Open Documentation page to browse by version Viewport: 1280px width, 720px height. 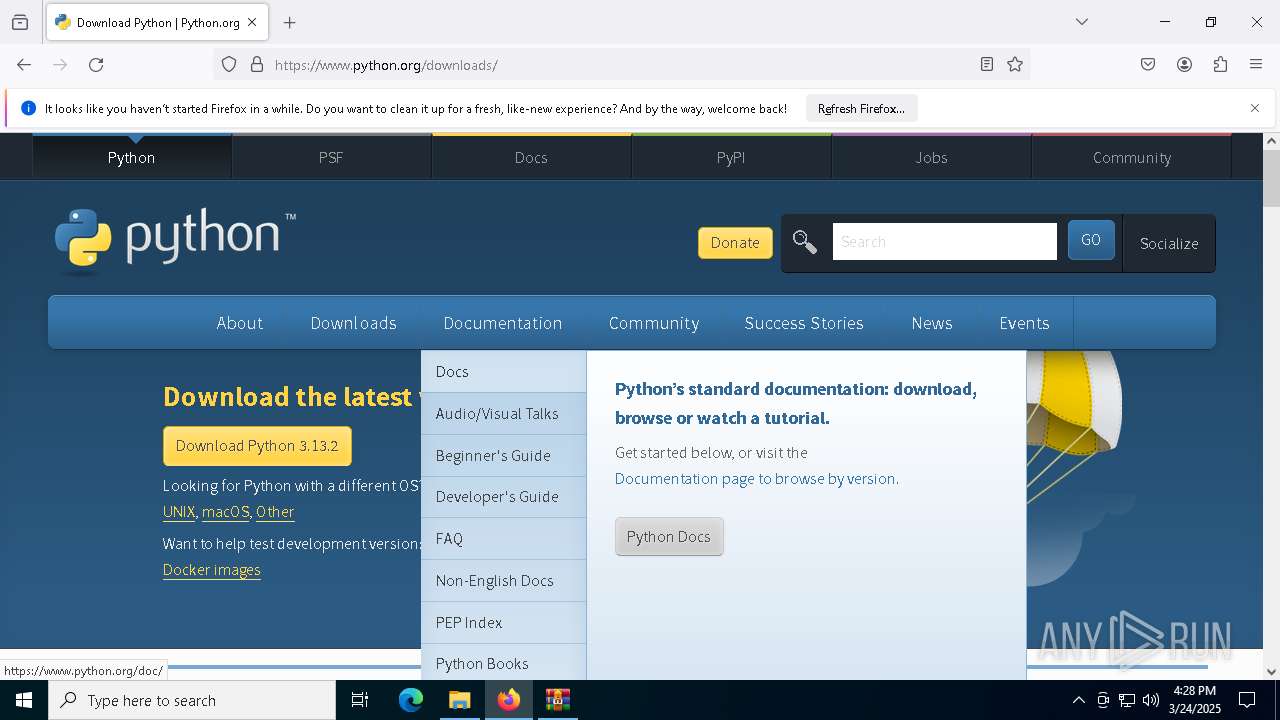755,479
